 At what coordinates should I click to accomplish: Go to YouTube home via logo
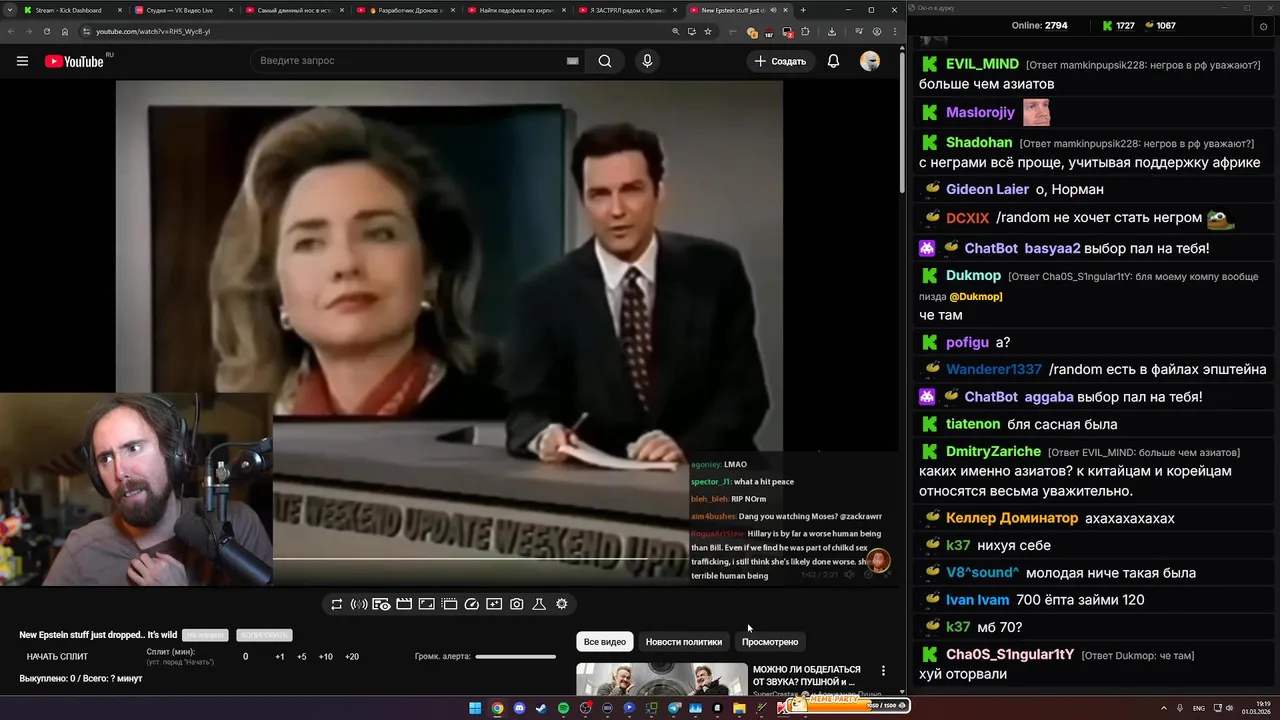point(74,61)
